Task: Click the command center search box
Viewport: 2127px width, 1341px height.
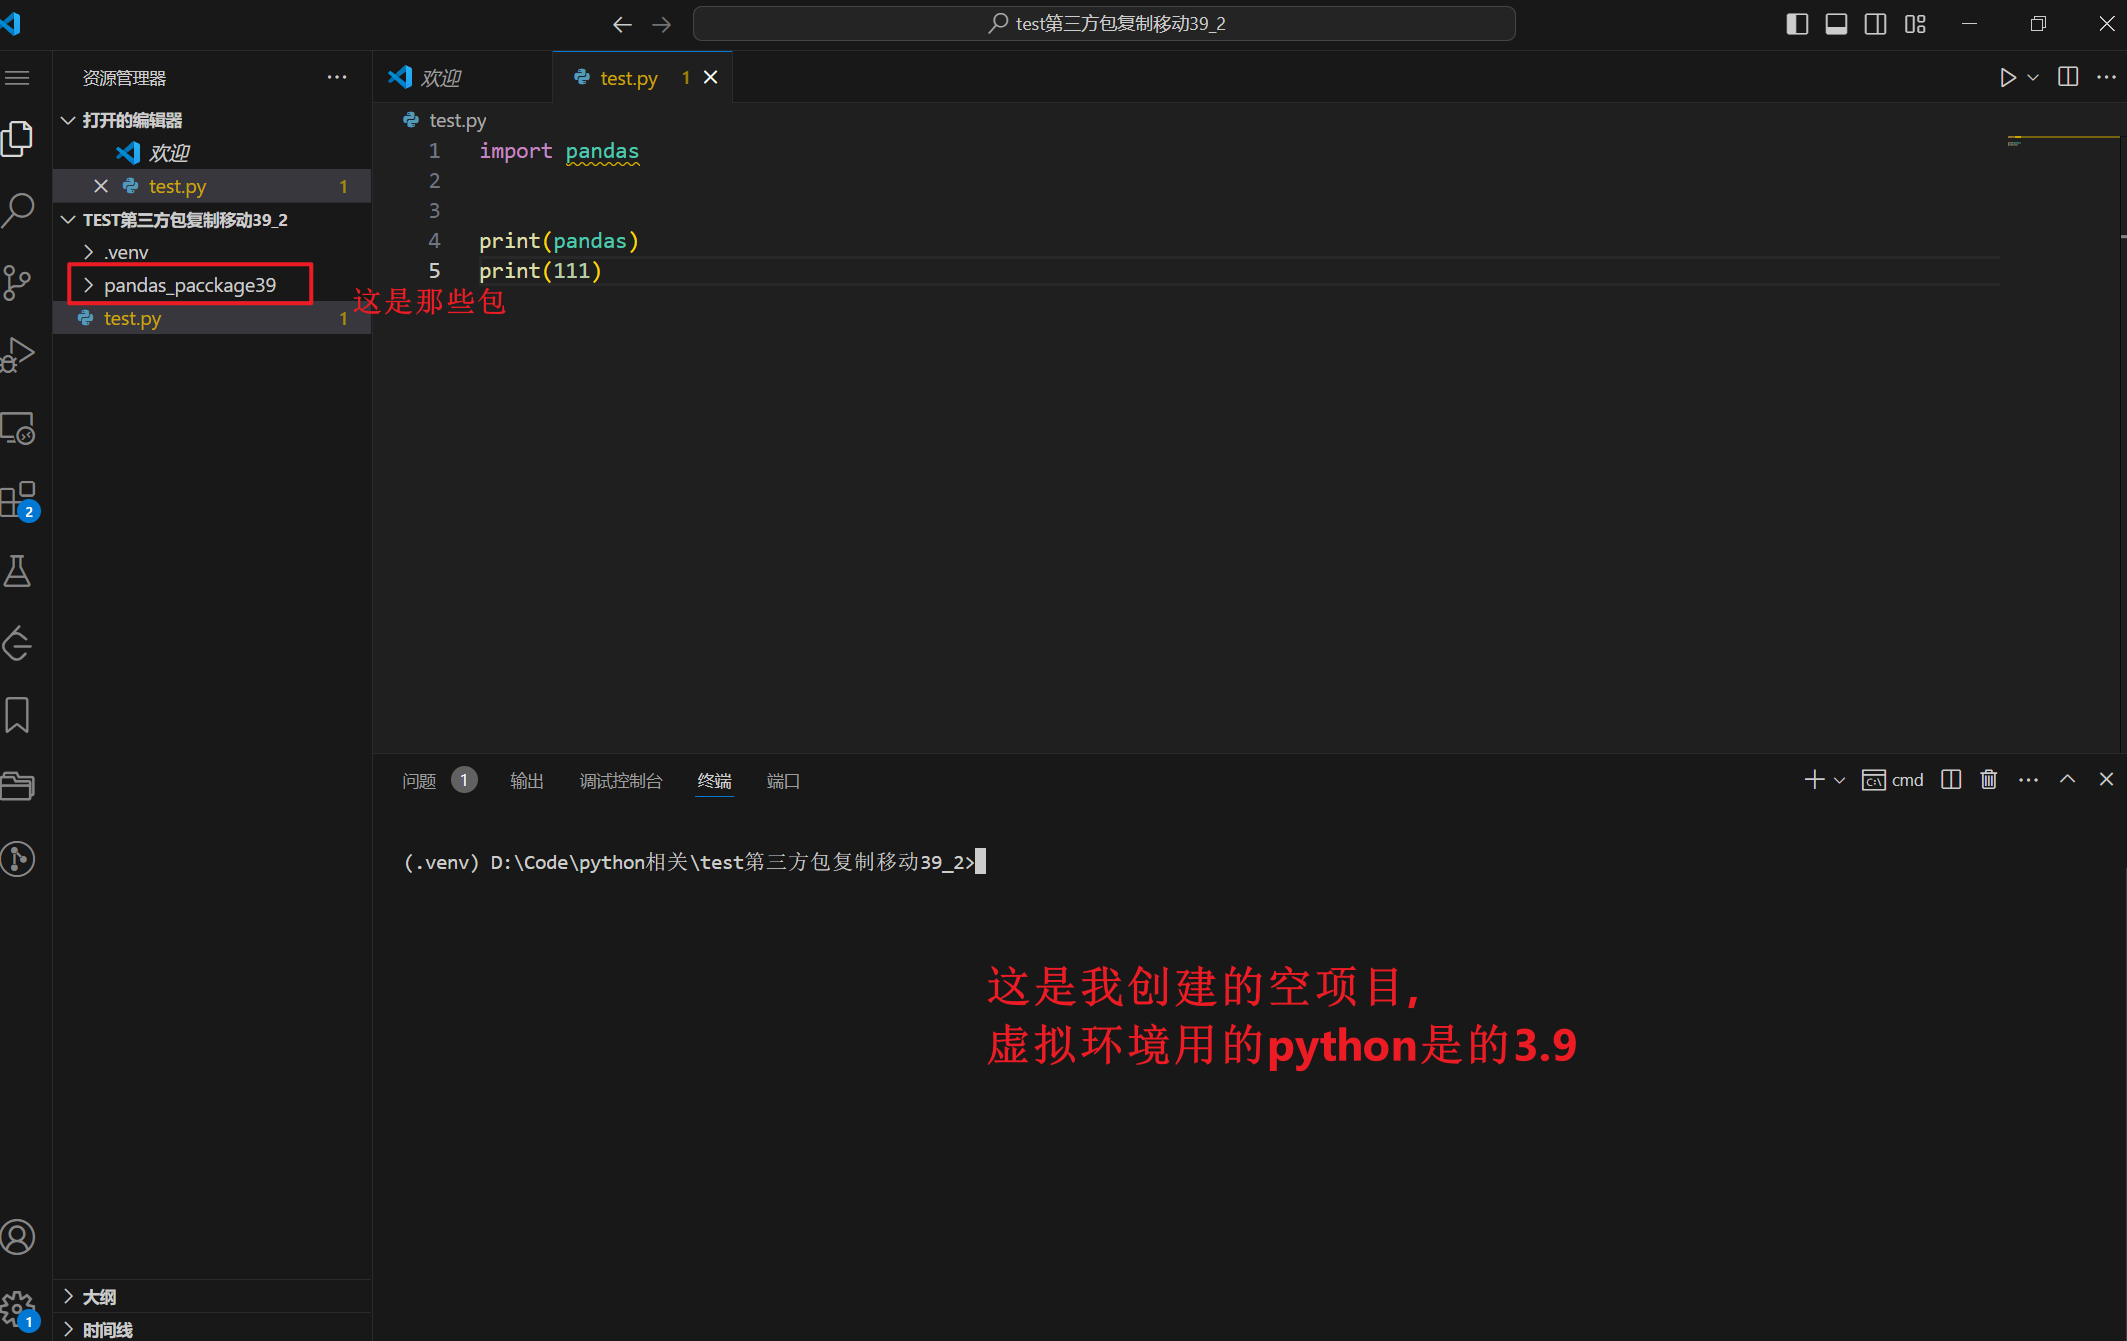Action: [1104, 24]
